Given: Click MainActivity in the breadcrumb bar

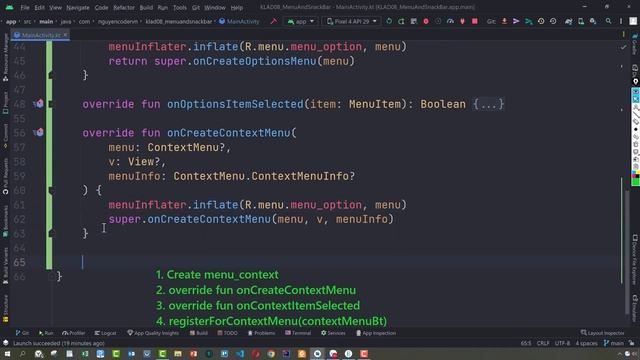Looking at the screenshot, I should [x=239, y=21].
